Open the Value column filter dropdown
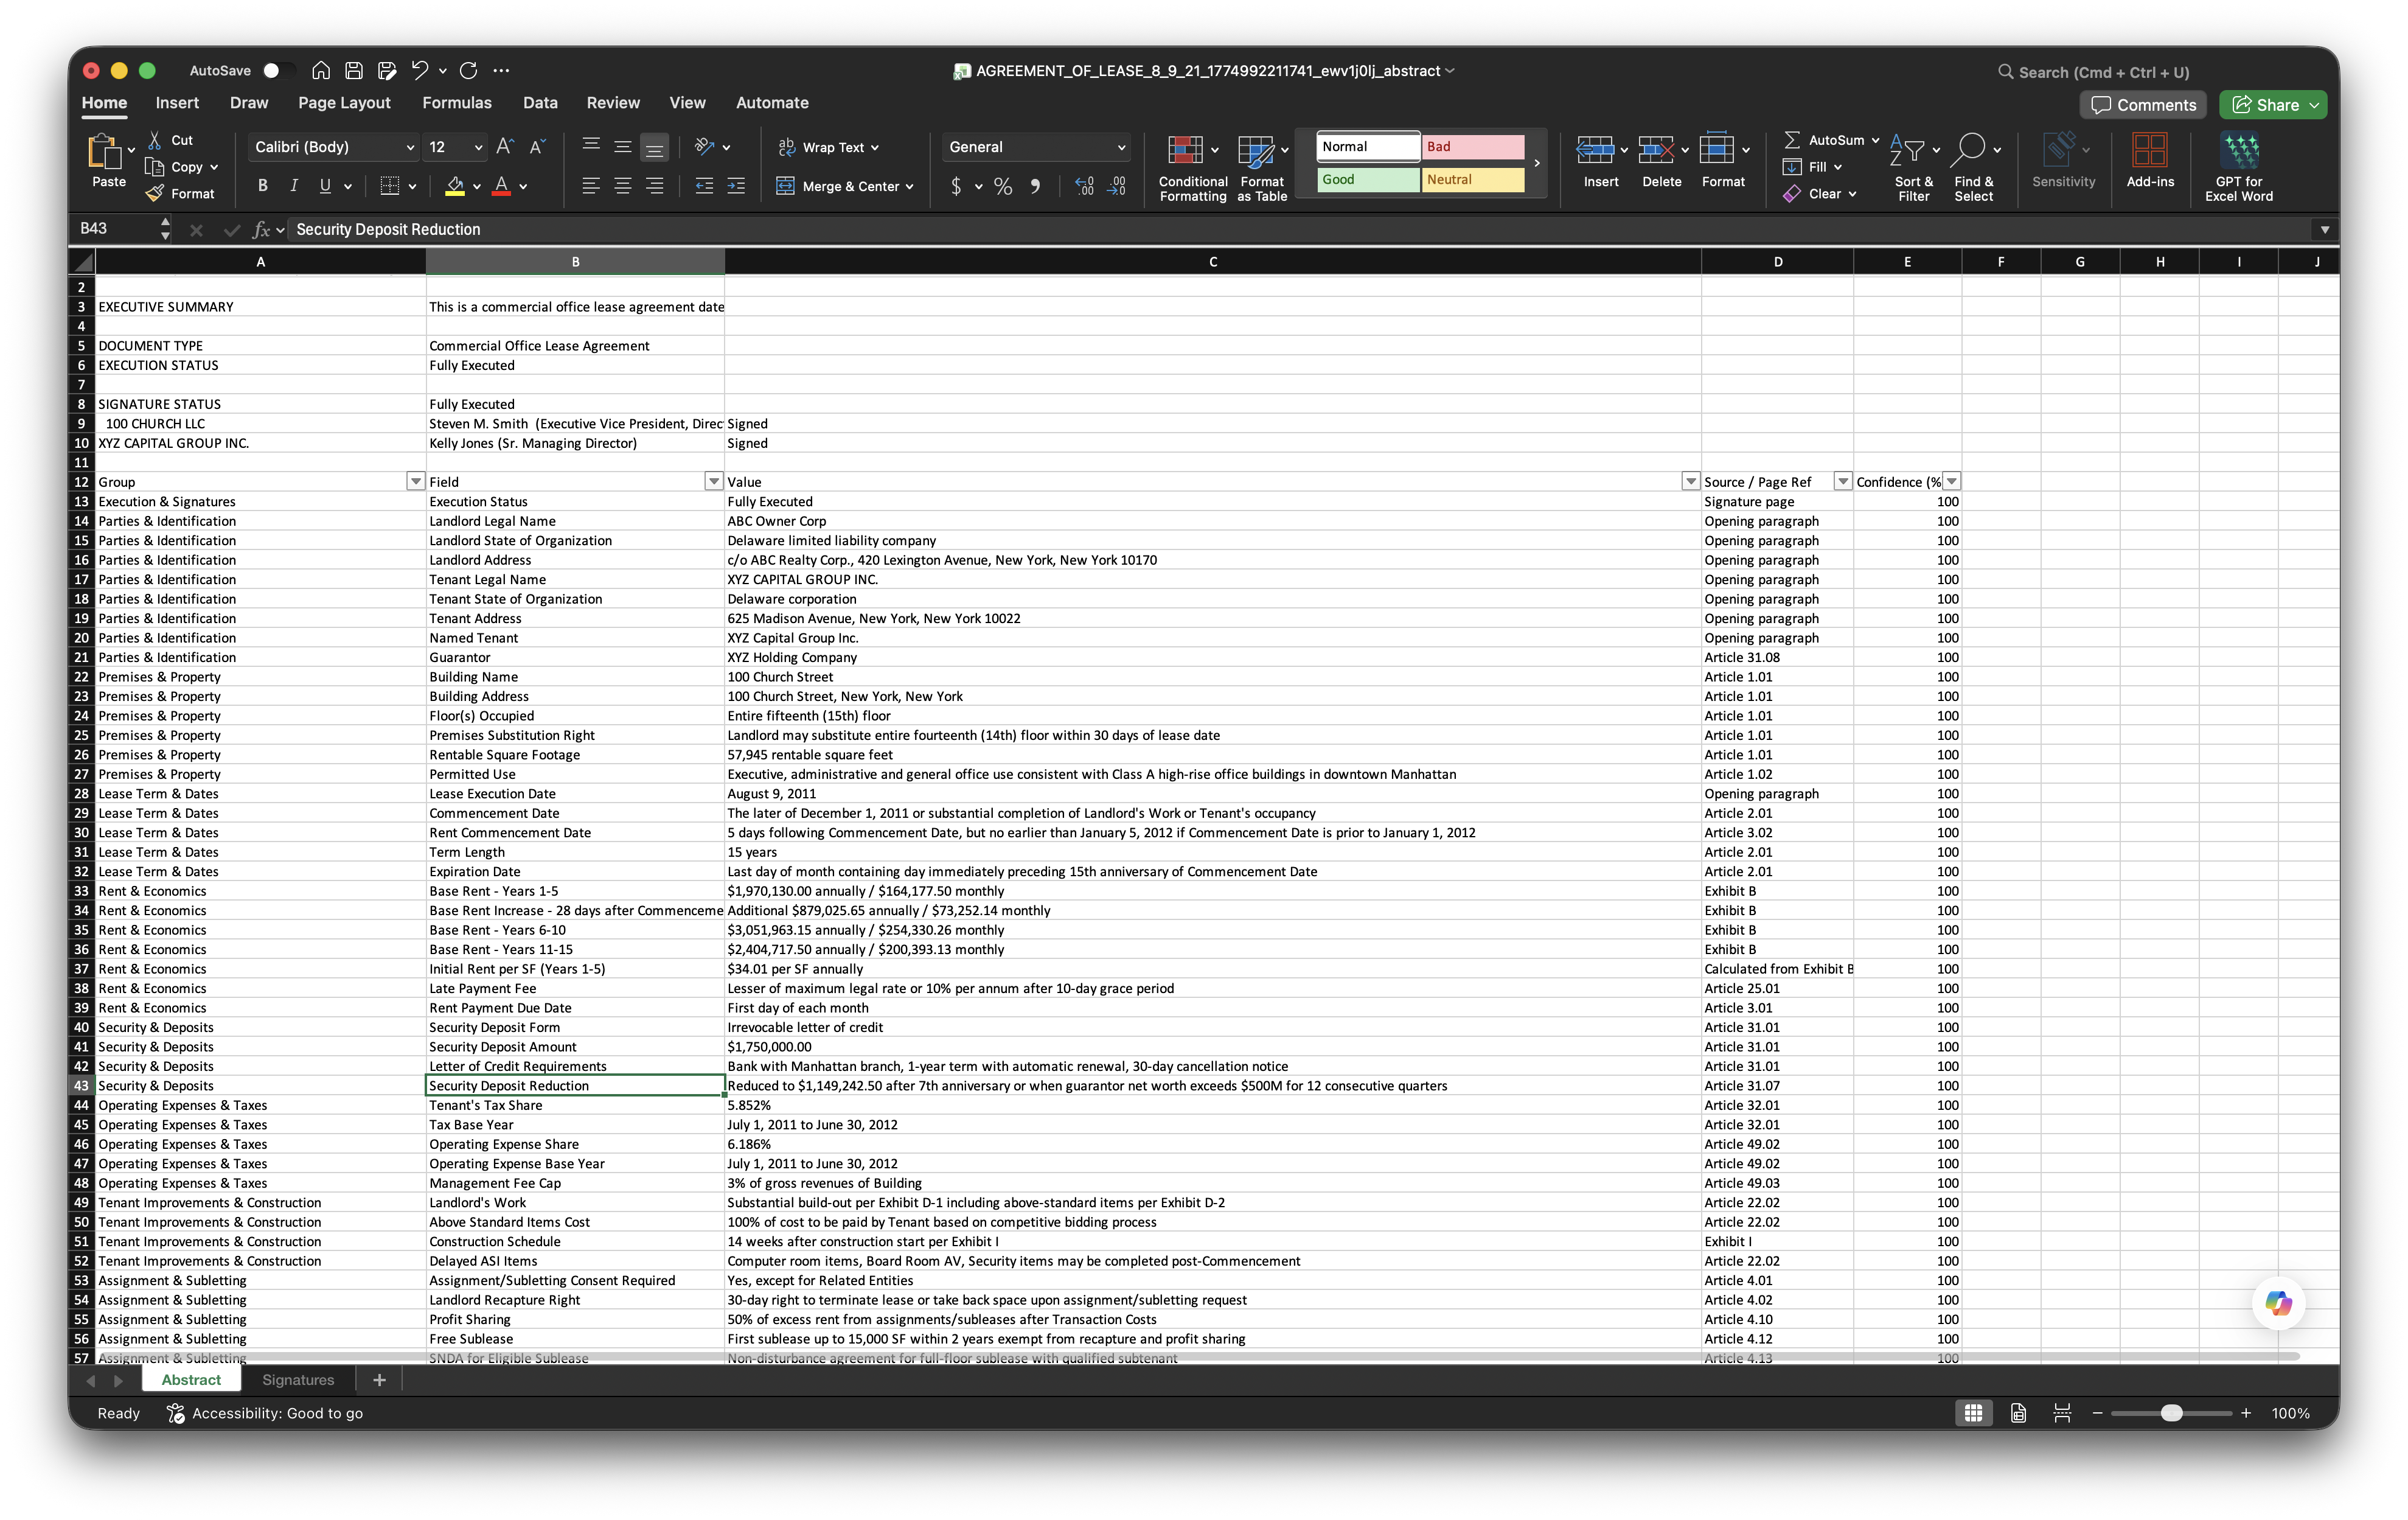Viewport: 2408px width, 1520px height. [1690, 482]
